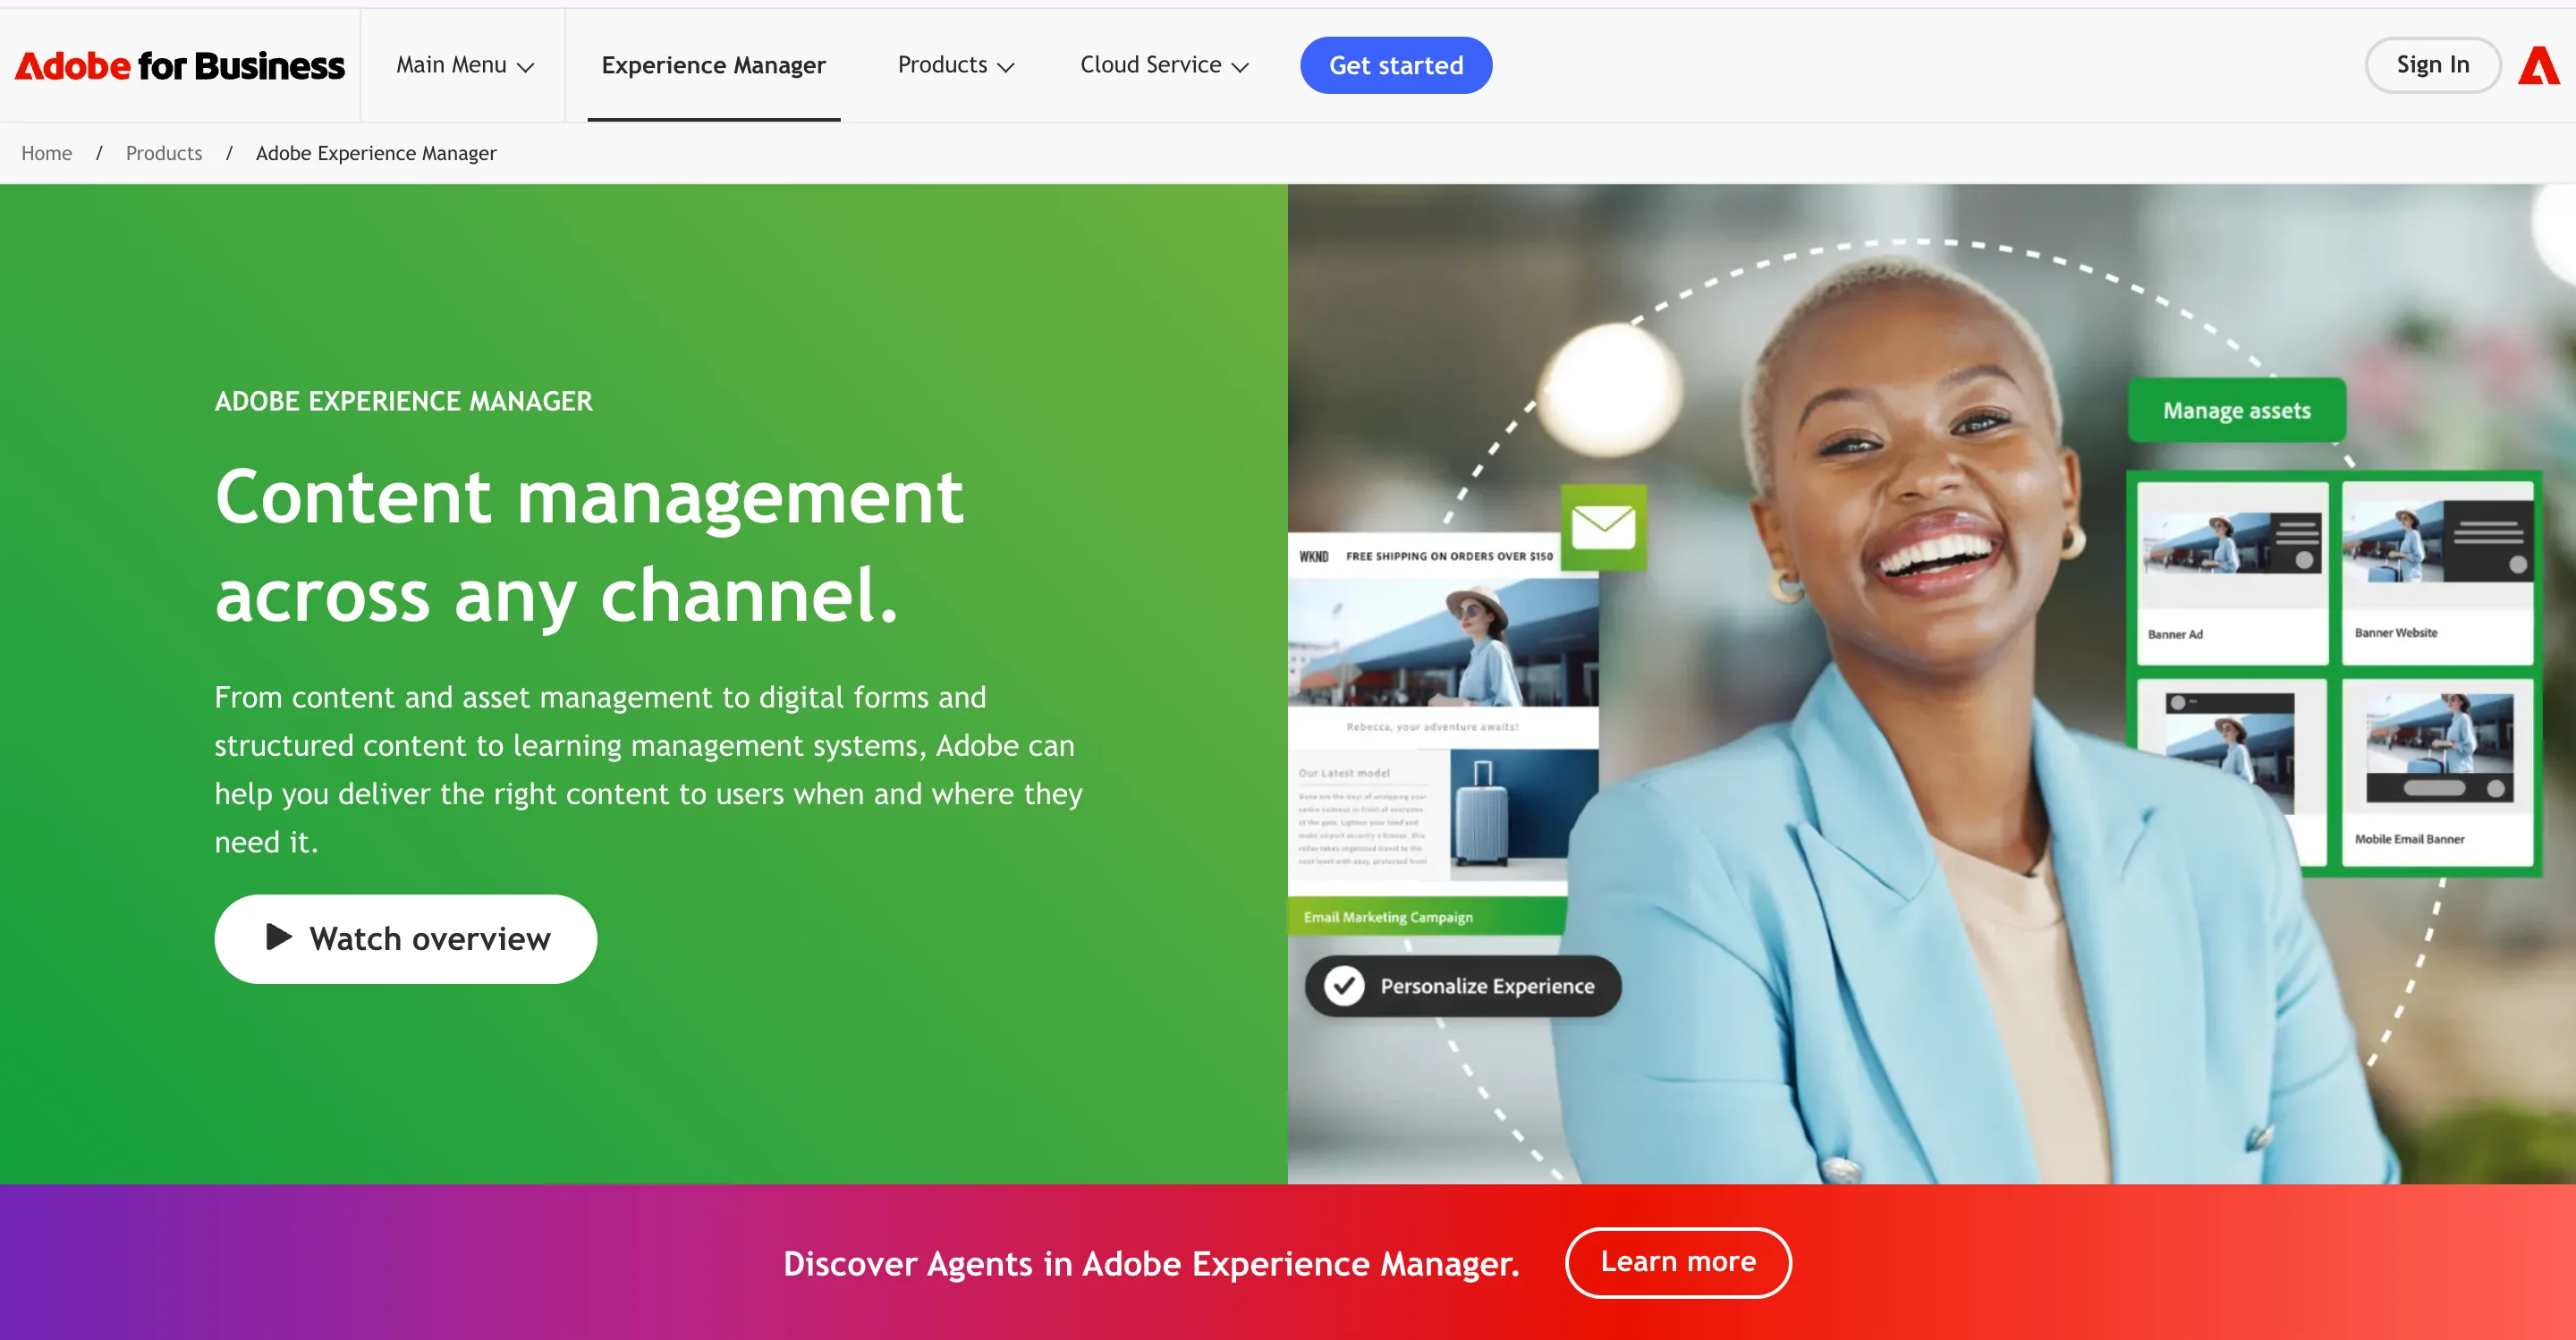Go to Home via breadcrumb
2576x1340 pixels.
pyautogui.click(x=47, y=153)
